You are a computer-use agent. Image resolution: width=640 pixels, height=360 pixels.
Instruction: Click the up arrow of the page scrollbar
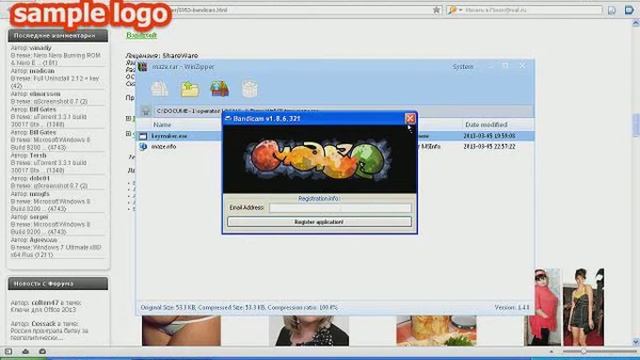(x=636, y=24)
